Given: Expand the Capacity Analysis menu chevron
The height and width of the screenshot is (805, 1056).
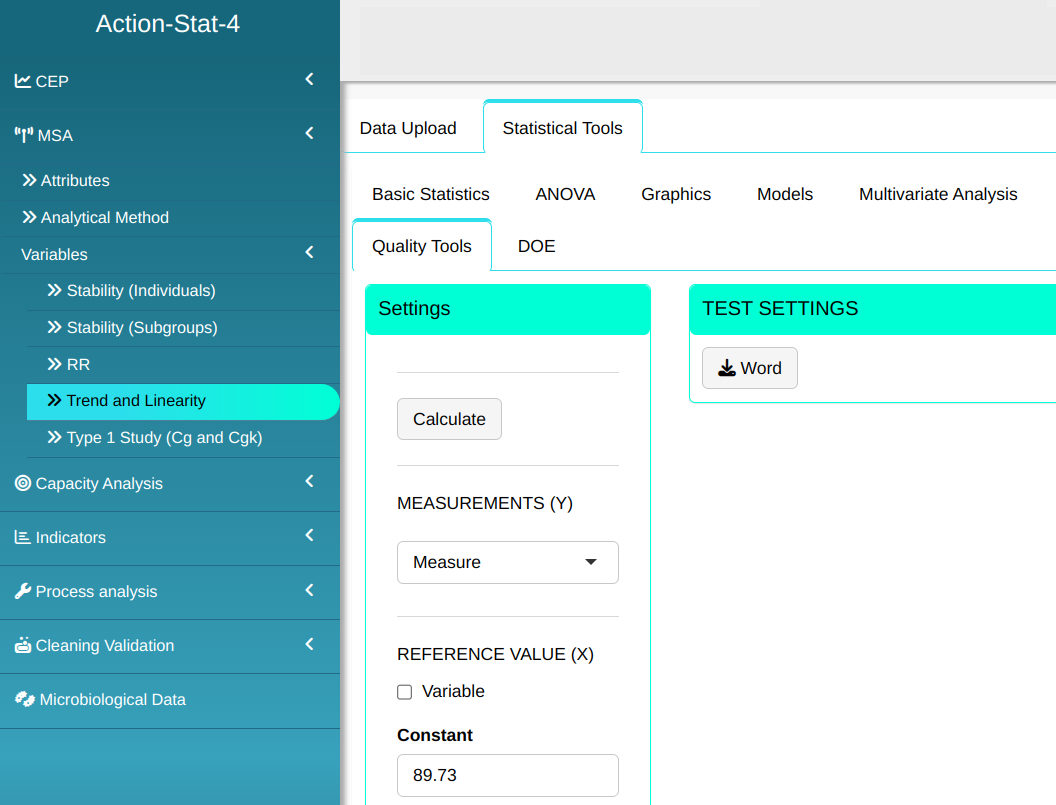Looking at the screenshot, I should point(309,482).
